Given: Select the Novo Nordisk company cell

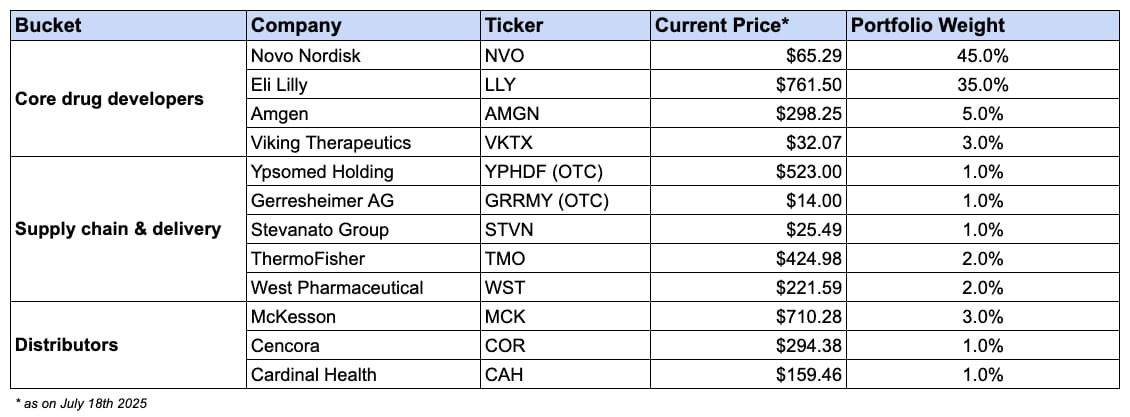Looking at the screenshot, I should (363, 55).
